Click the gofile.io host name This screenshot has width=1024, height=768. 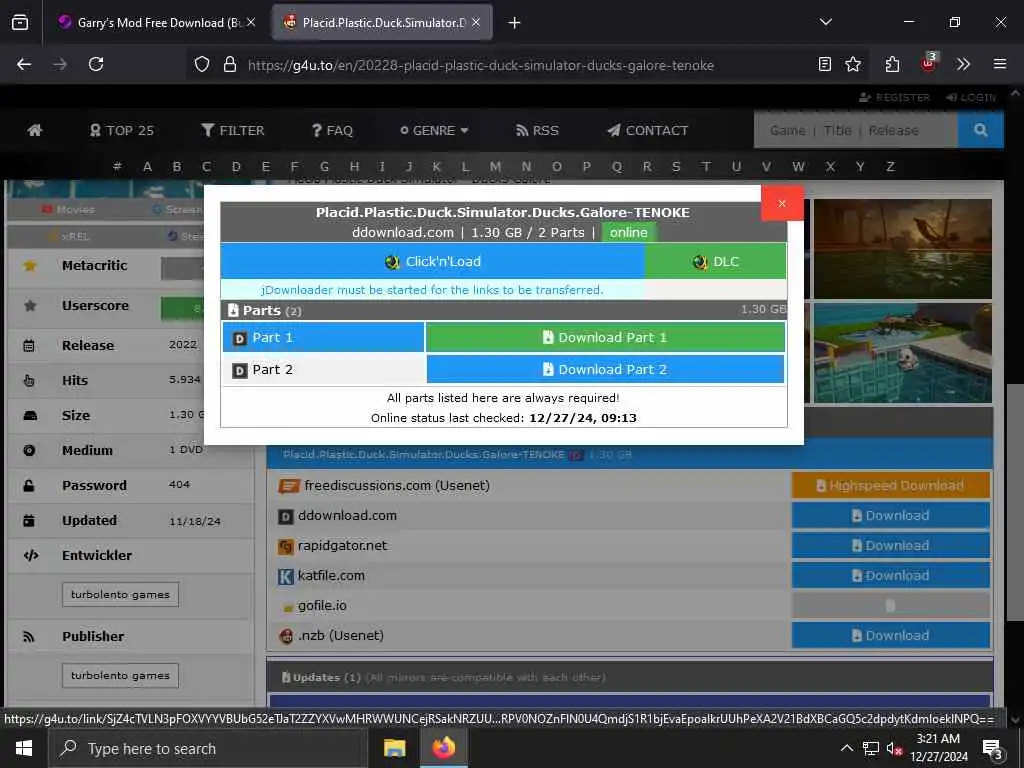pyautogui.click(x=322, y=605)
